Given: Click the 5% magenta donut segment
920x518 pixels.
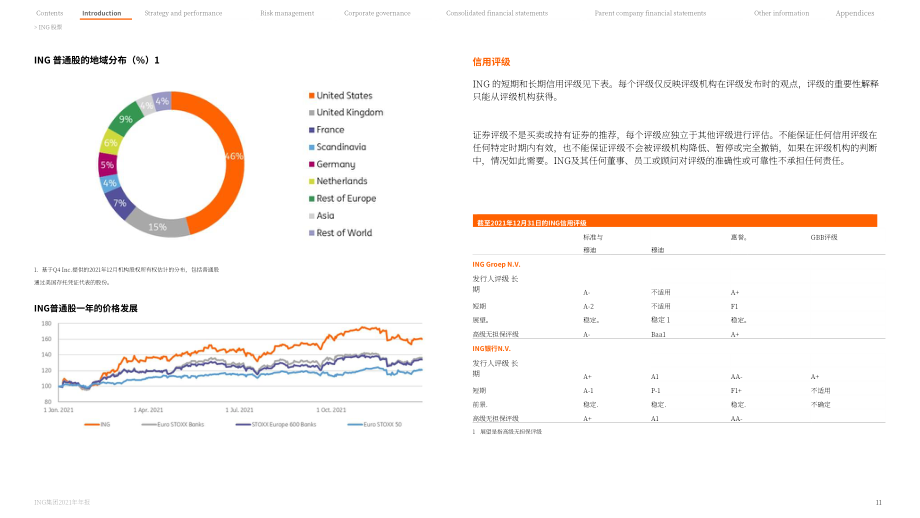Looking at the screenshot, I should click(x=107, y=165).
